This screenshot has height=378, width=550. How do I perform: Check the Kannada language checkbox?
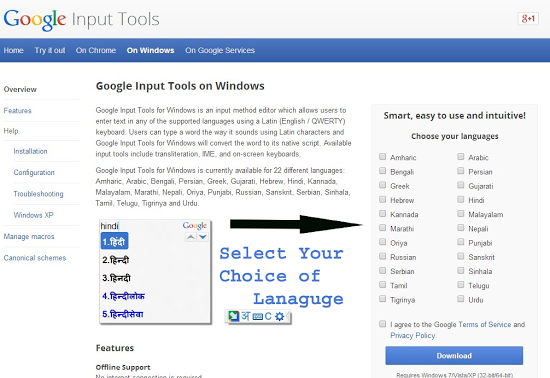pyautogui.click(x=382, y=214)
